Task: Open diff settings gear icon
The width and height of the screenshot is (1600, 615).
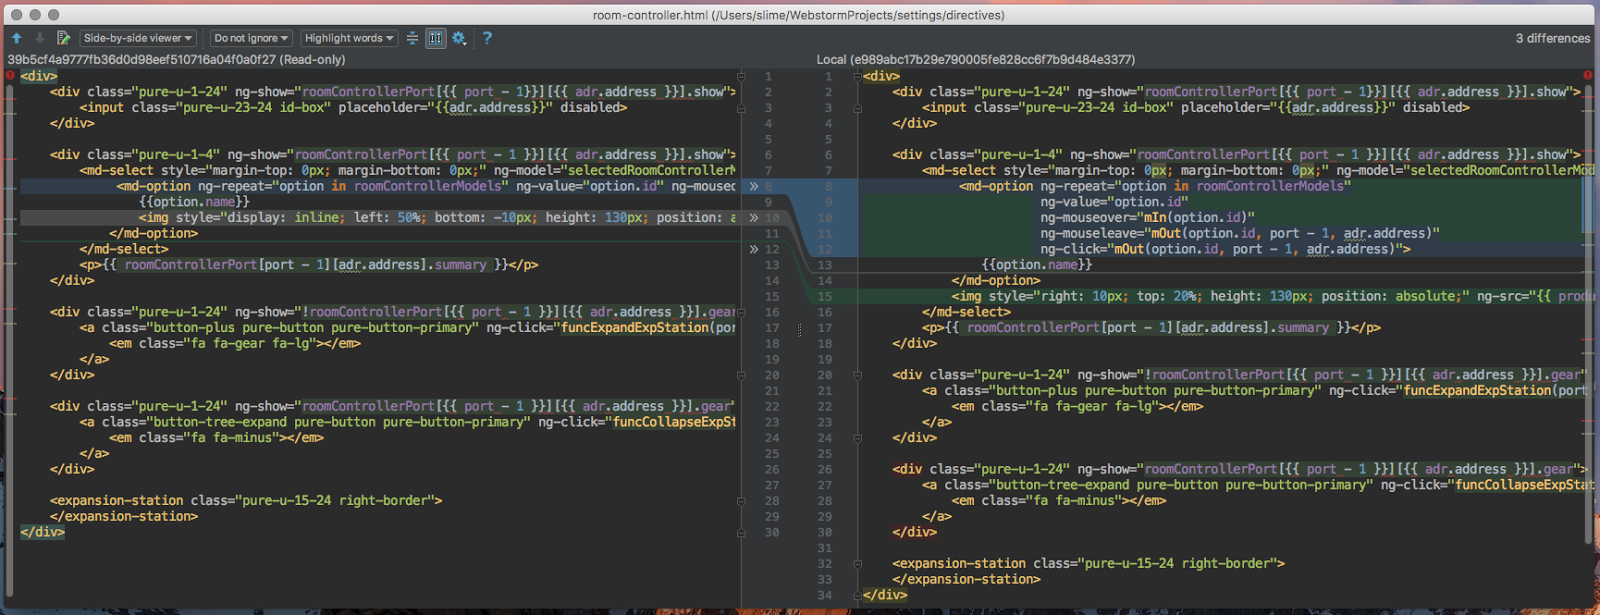Action: coord(459,38)
